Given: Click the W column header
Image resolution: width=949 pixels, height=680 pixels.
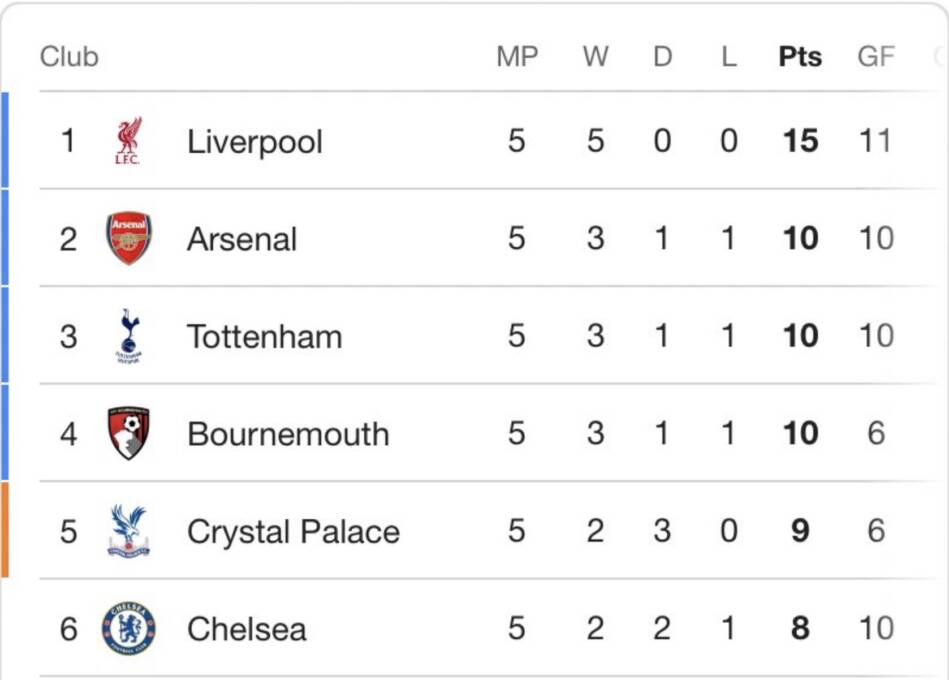Looking at the screenshot, I should tap(596, 57).
